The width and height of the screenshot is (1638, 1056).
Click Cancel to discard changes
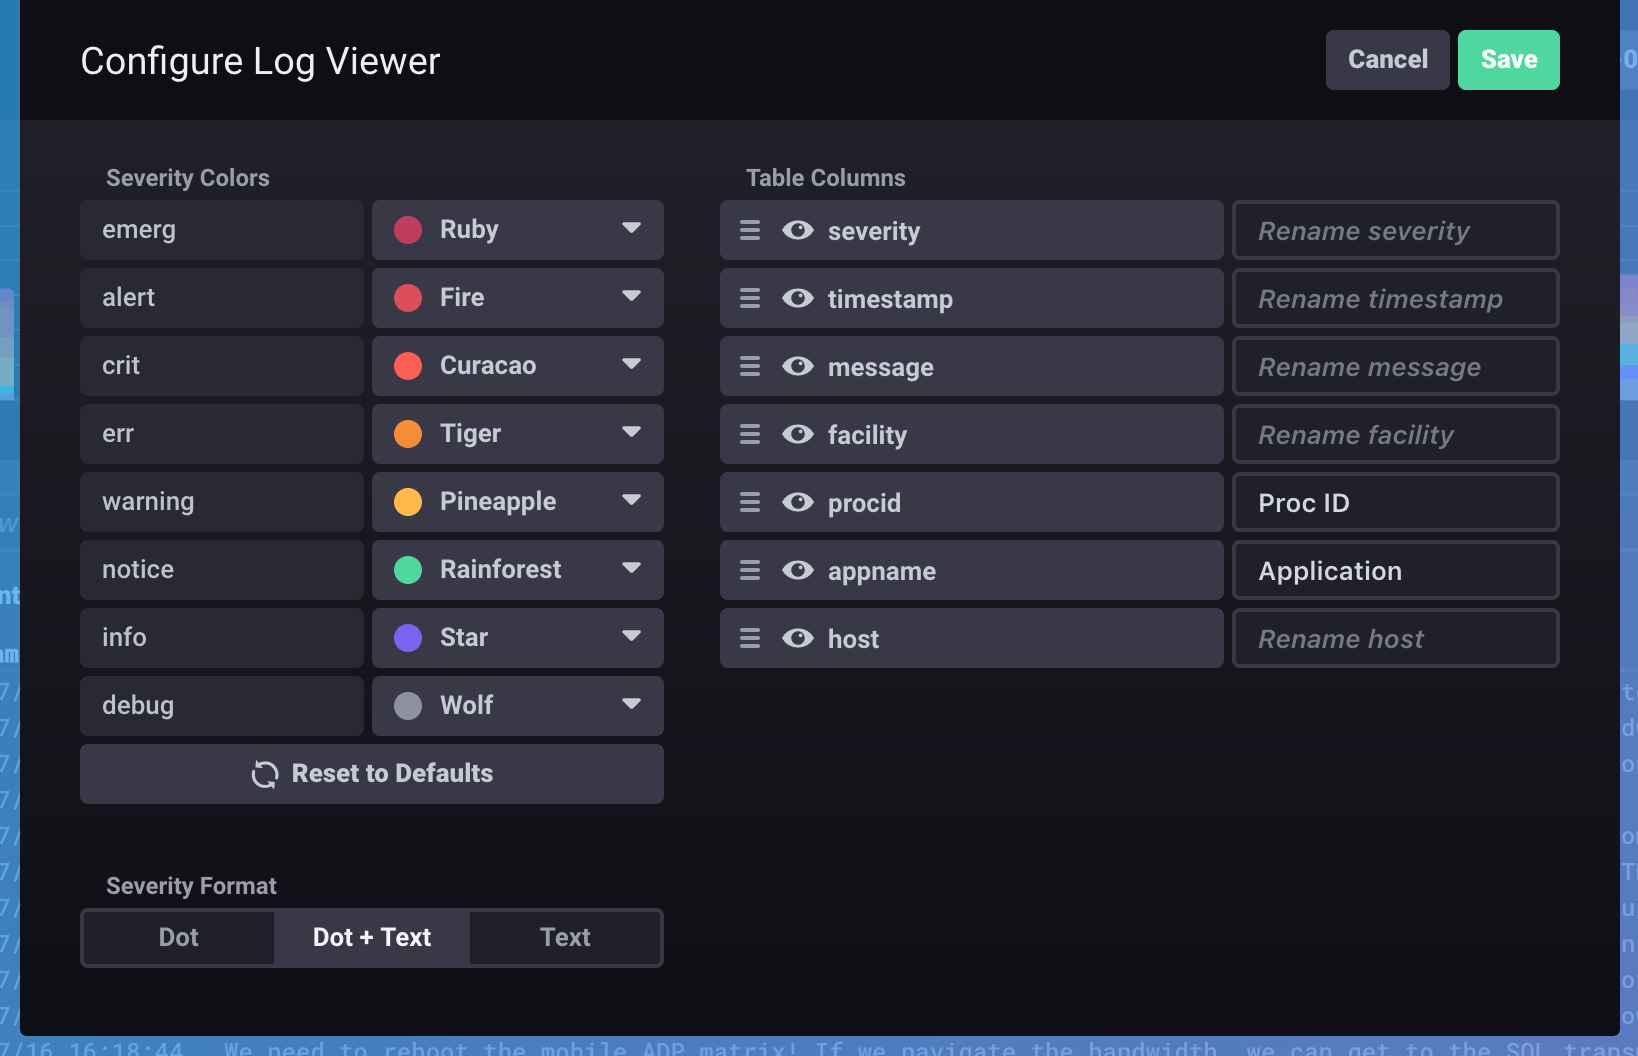pyautogui.click(x=1387, y=60)
